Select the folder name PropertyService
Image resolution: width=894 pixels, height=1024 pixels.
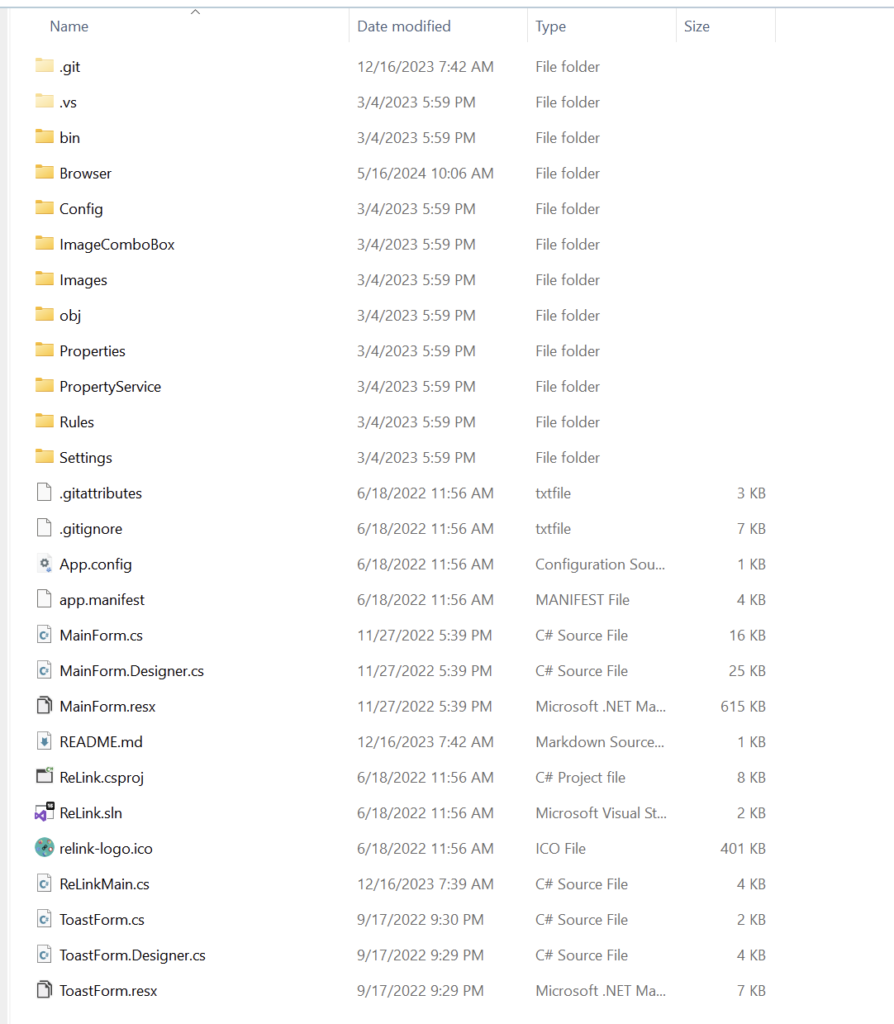[110, 387]
